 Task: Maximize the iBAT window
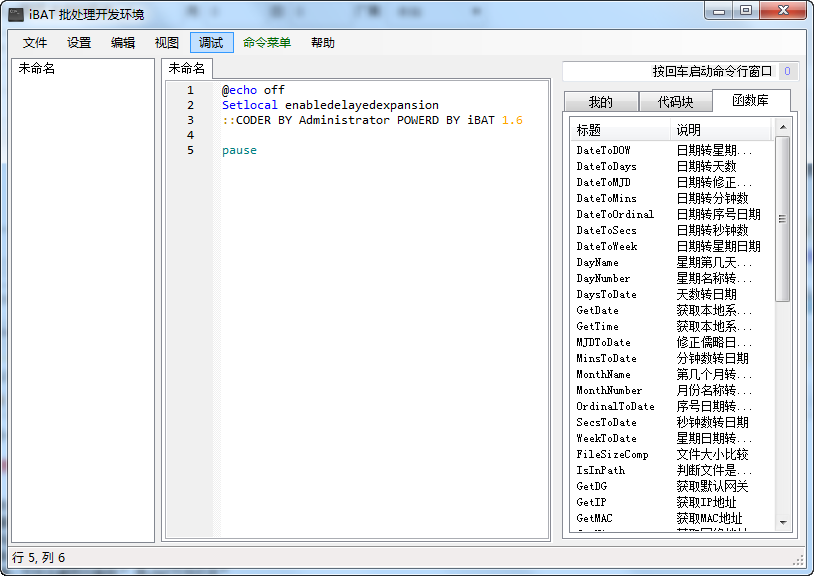[x=746, y=10]
